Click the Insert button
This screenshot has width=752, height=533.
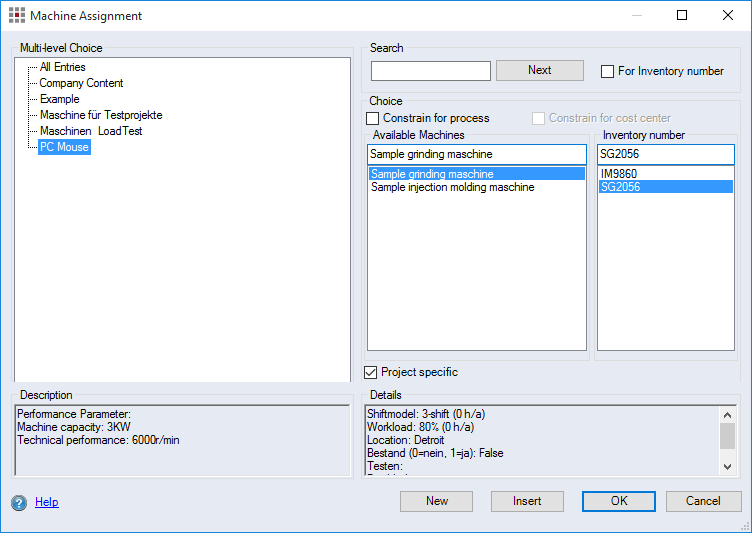click(x=527, y=501)
